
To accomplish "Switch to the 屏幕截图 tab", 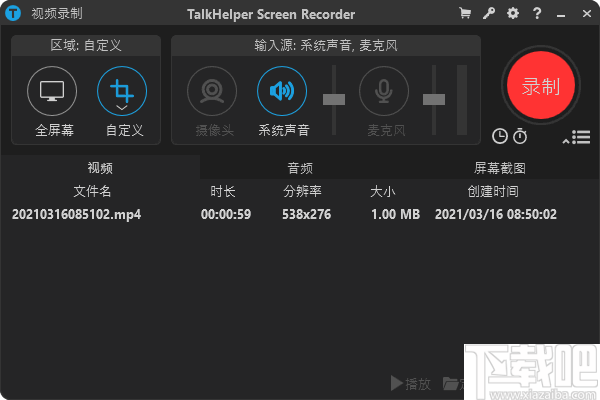I will click(500, 168).
